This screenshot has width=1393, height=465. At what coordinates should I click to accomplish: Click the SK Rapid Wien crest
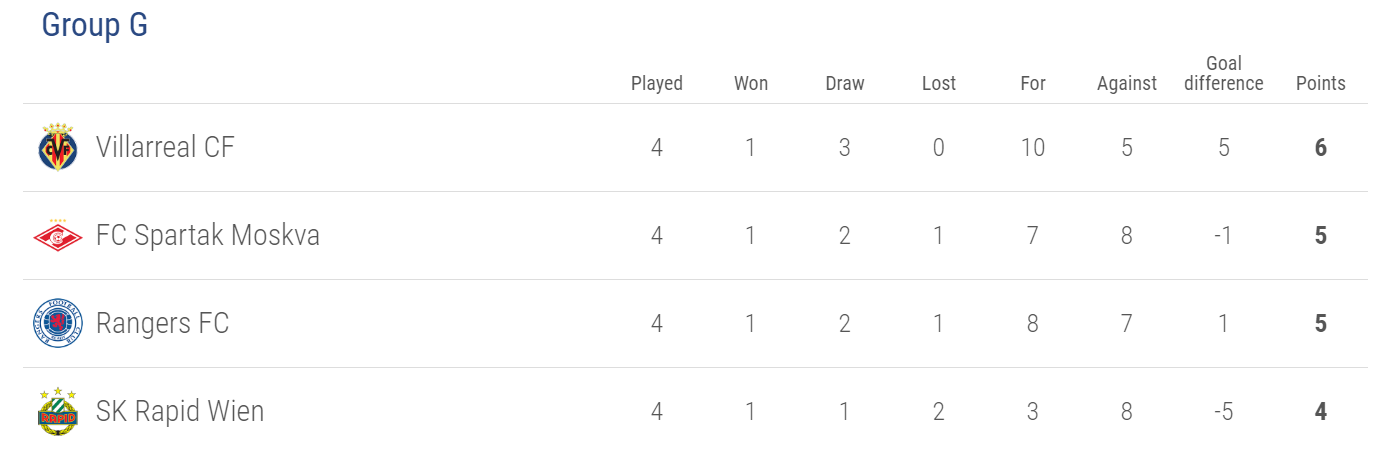tap(58, 411)
